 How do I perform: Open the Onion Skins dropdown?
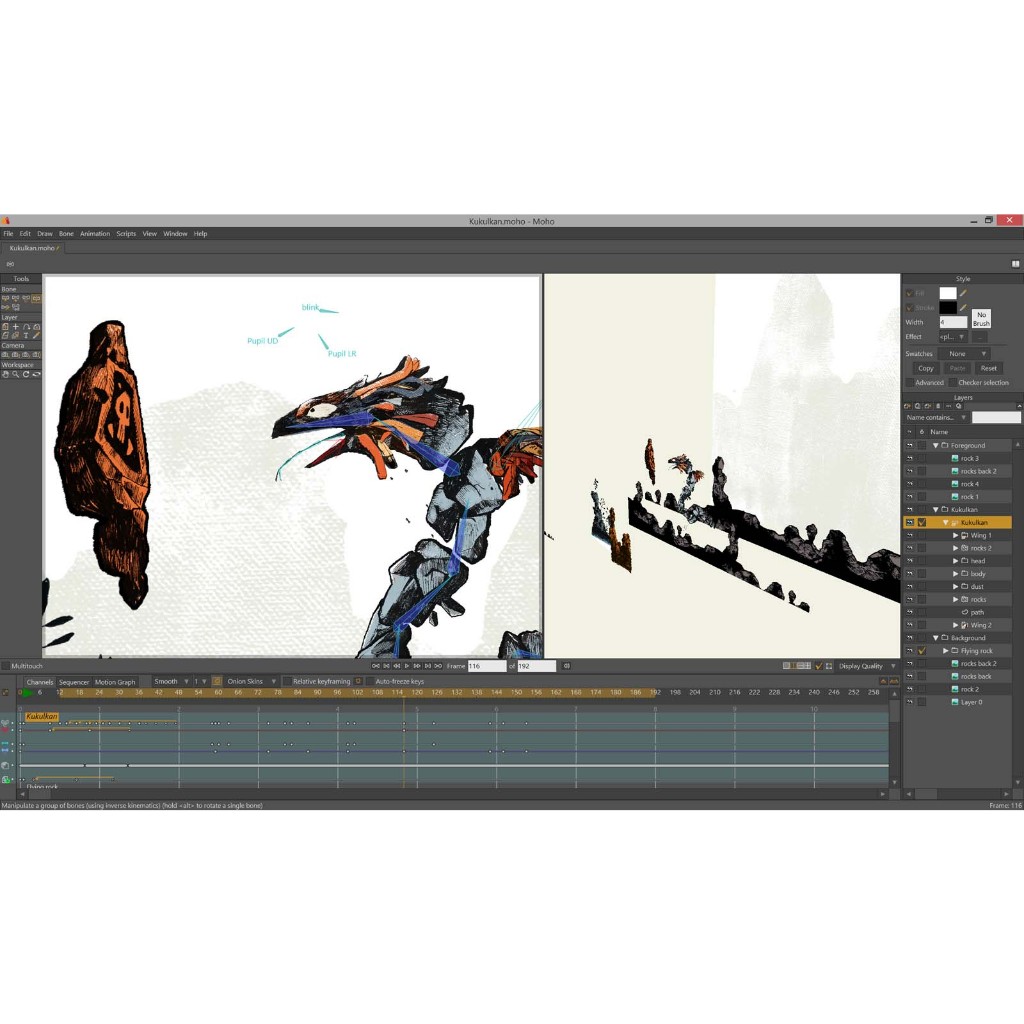point(251,681)
